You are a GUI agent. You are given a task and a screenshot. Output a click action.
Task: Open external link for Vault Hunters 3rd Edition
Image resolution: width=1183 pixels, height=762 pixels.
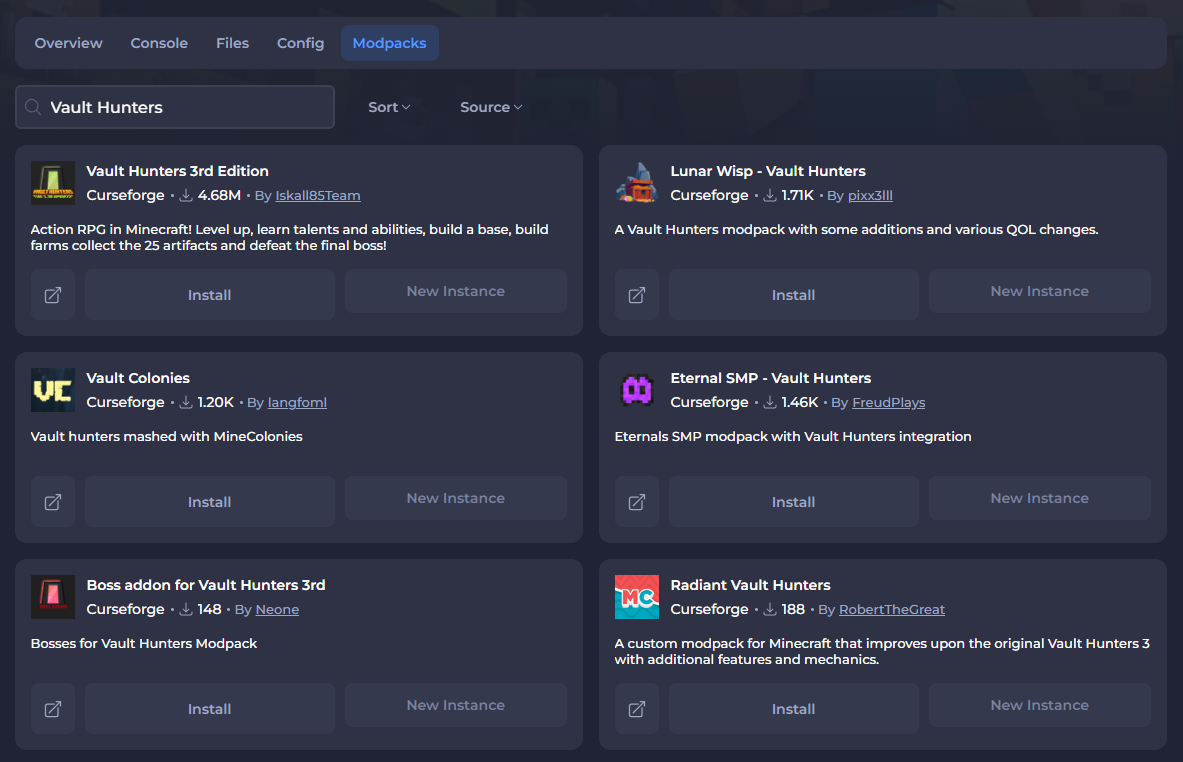(53, 295)
